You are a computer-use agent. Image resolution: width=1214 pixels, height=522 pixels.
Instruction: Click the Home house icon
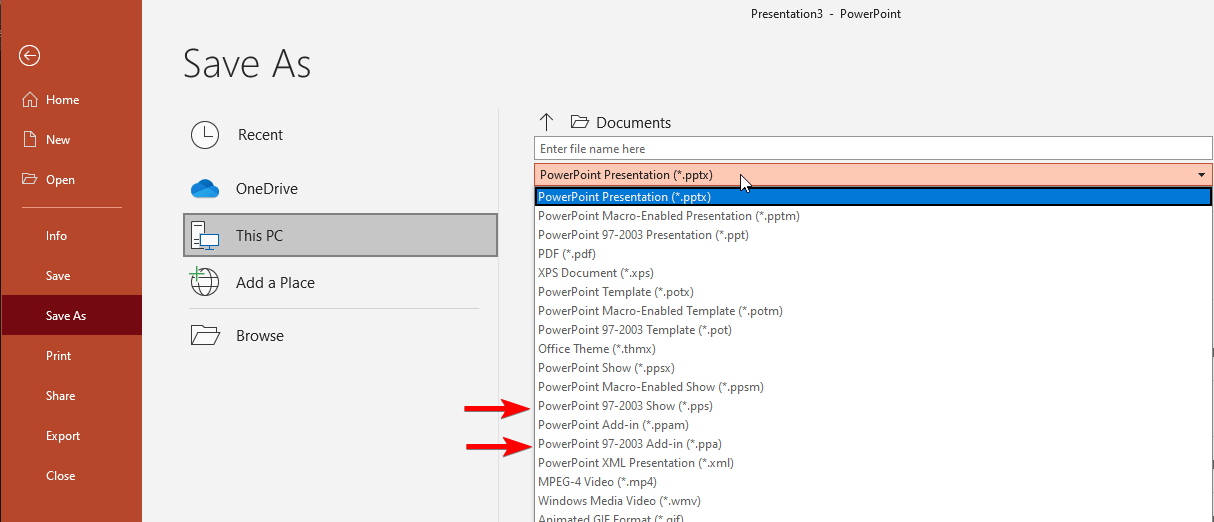point(29,99)
